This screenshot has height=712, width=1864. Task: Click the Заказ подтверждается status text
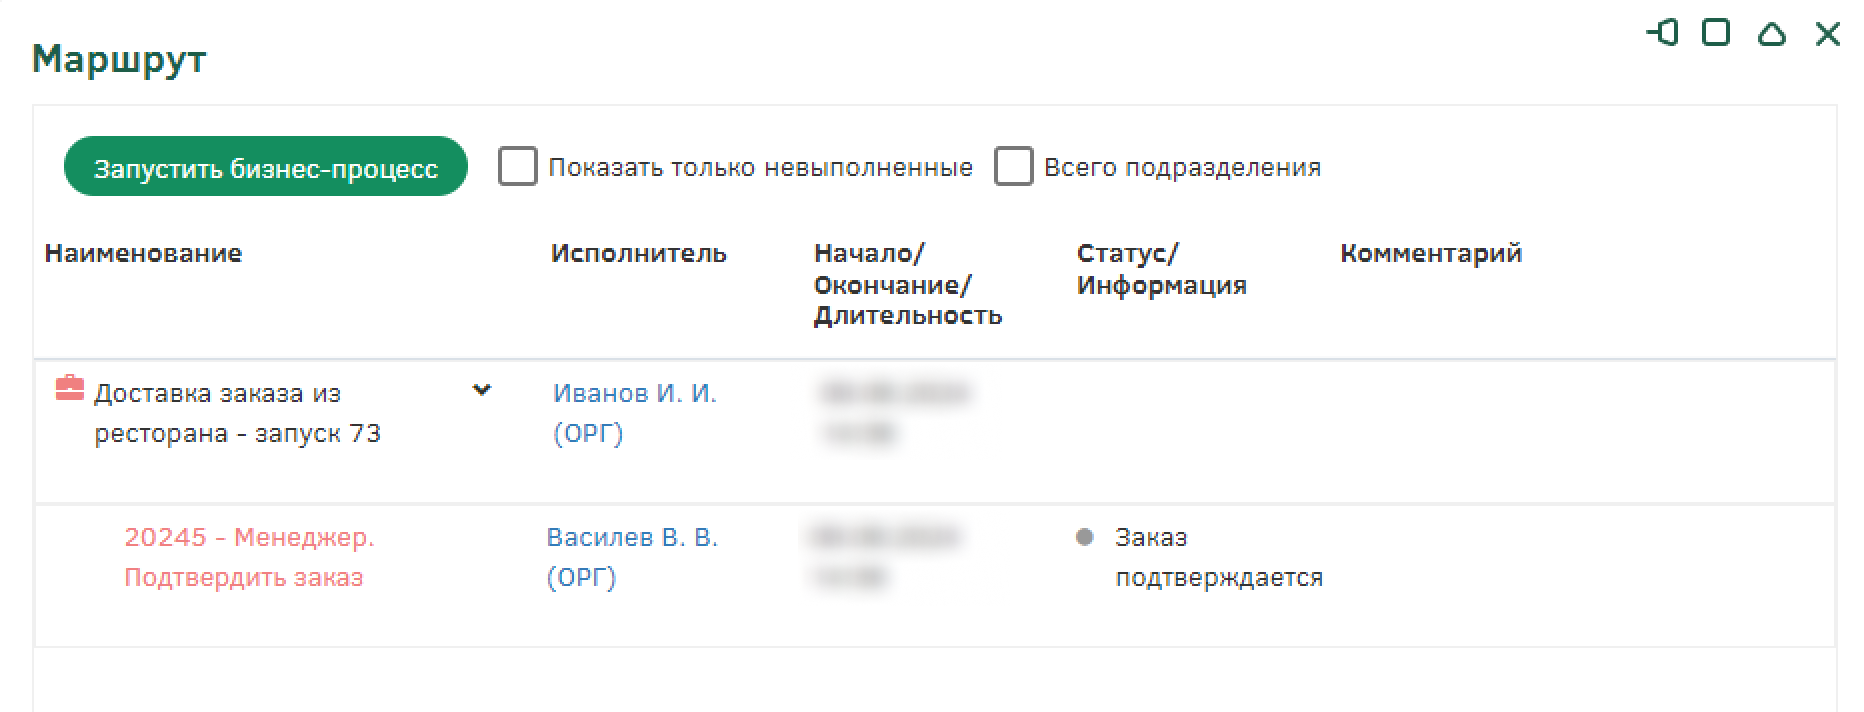[x=1218, y=557]
